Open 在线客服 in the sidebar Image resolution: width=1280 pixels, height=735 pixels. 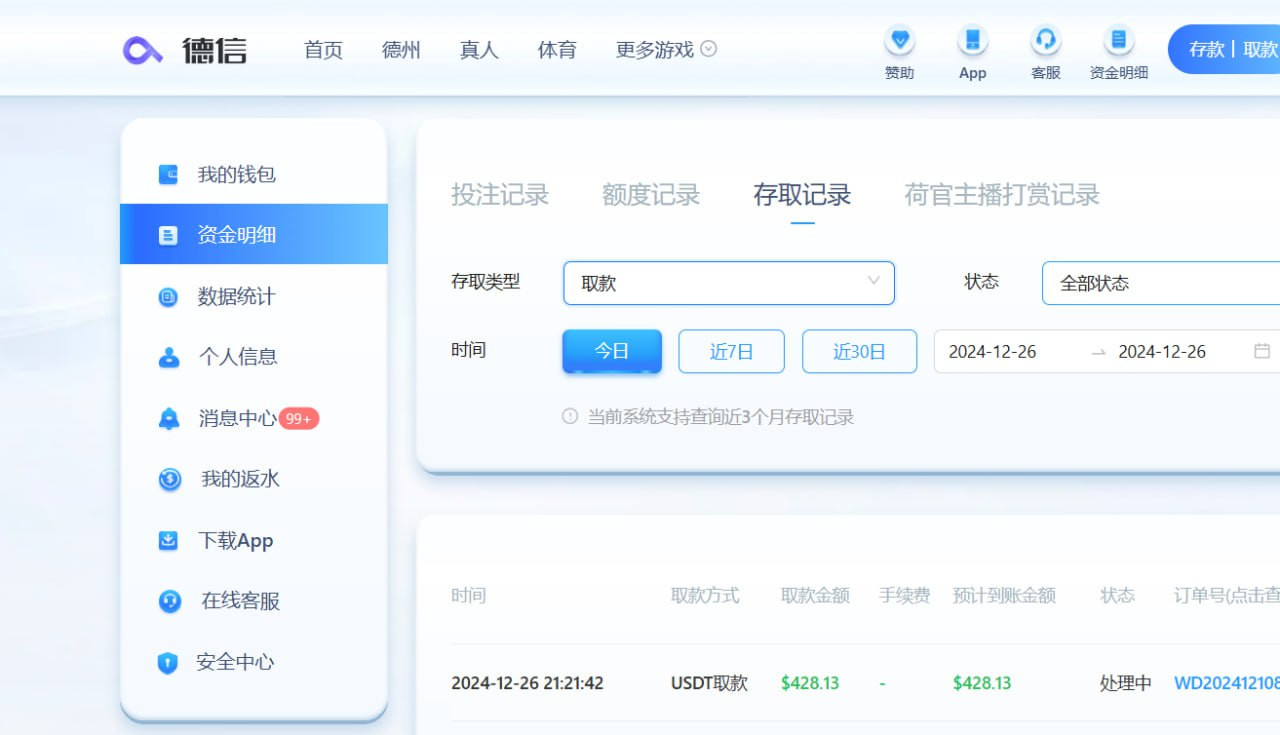[254, 601]
